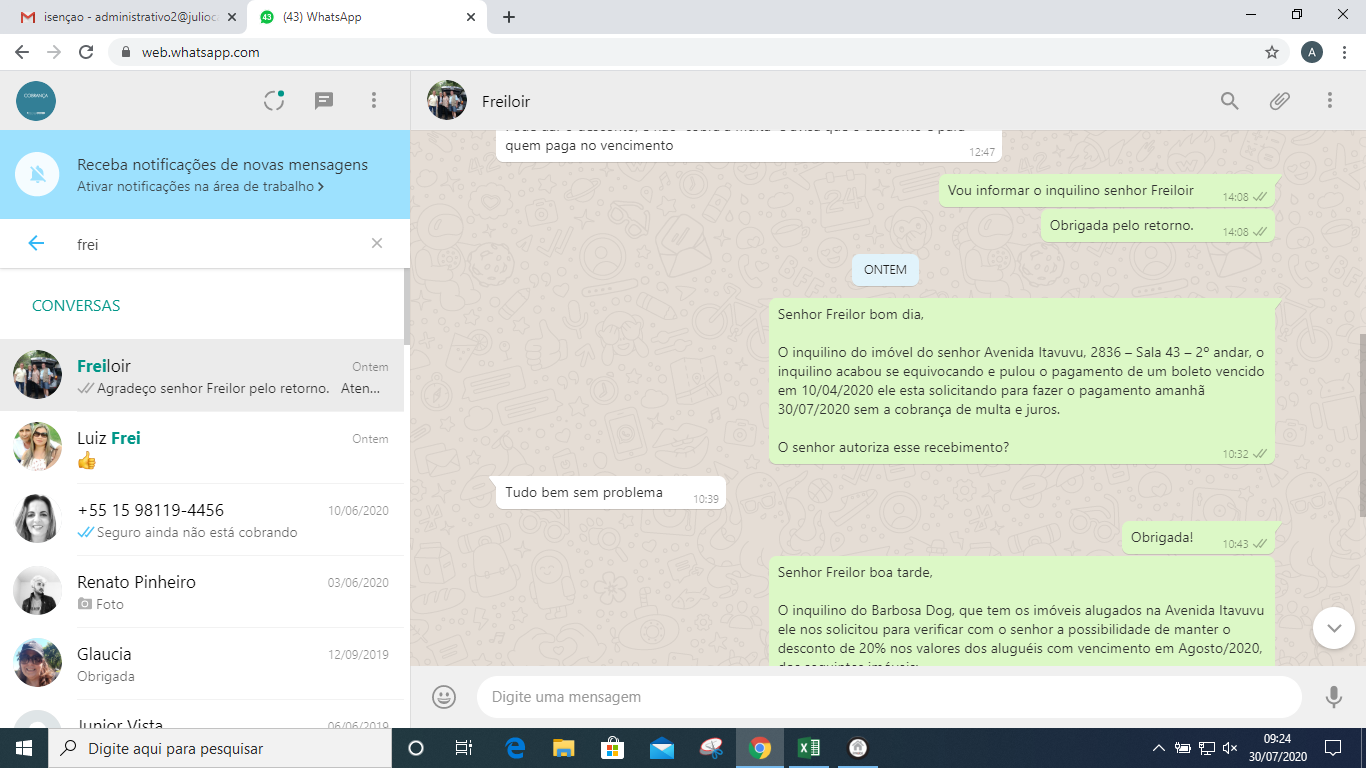This screenshot has height=768, width=1366.
Task: Click the paperclip attach icon
Action: tap(1280, 101)
